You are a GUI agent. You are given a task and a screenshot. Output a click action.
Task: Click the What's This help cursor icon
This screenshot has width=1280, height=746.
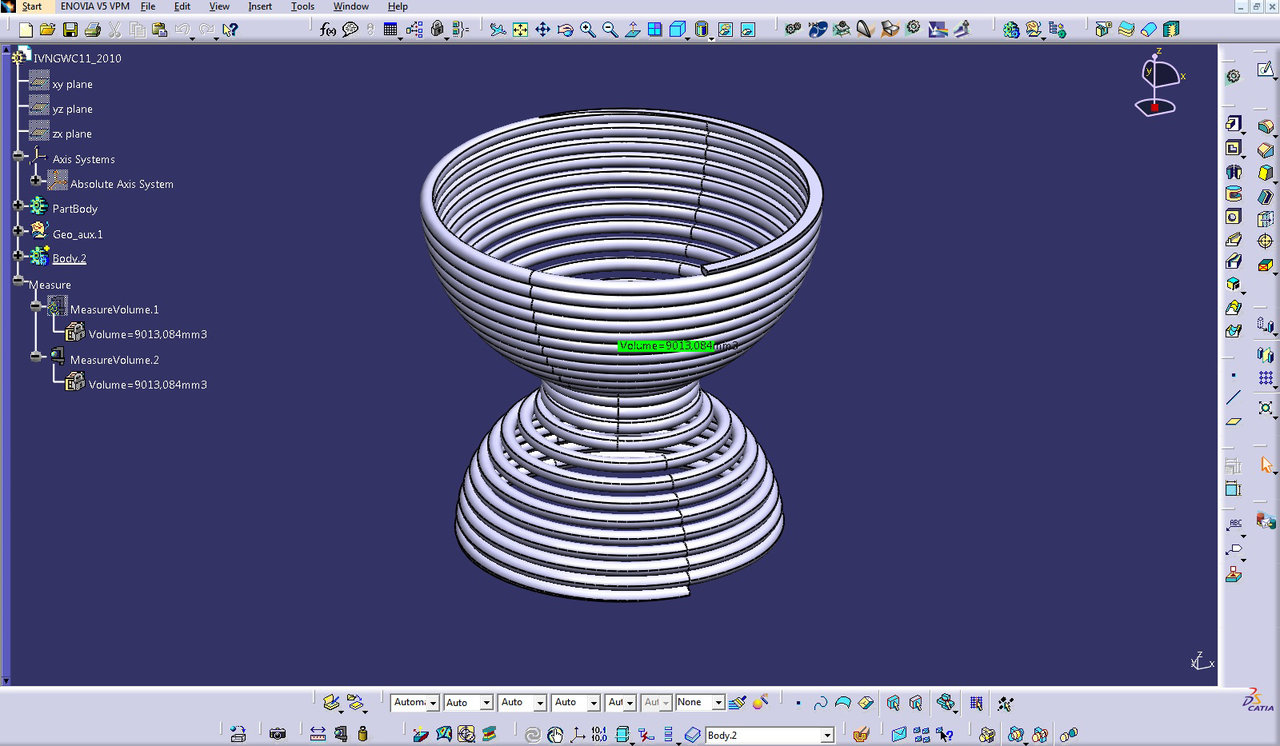click(230, 30)
